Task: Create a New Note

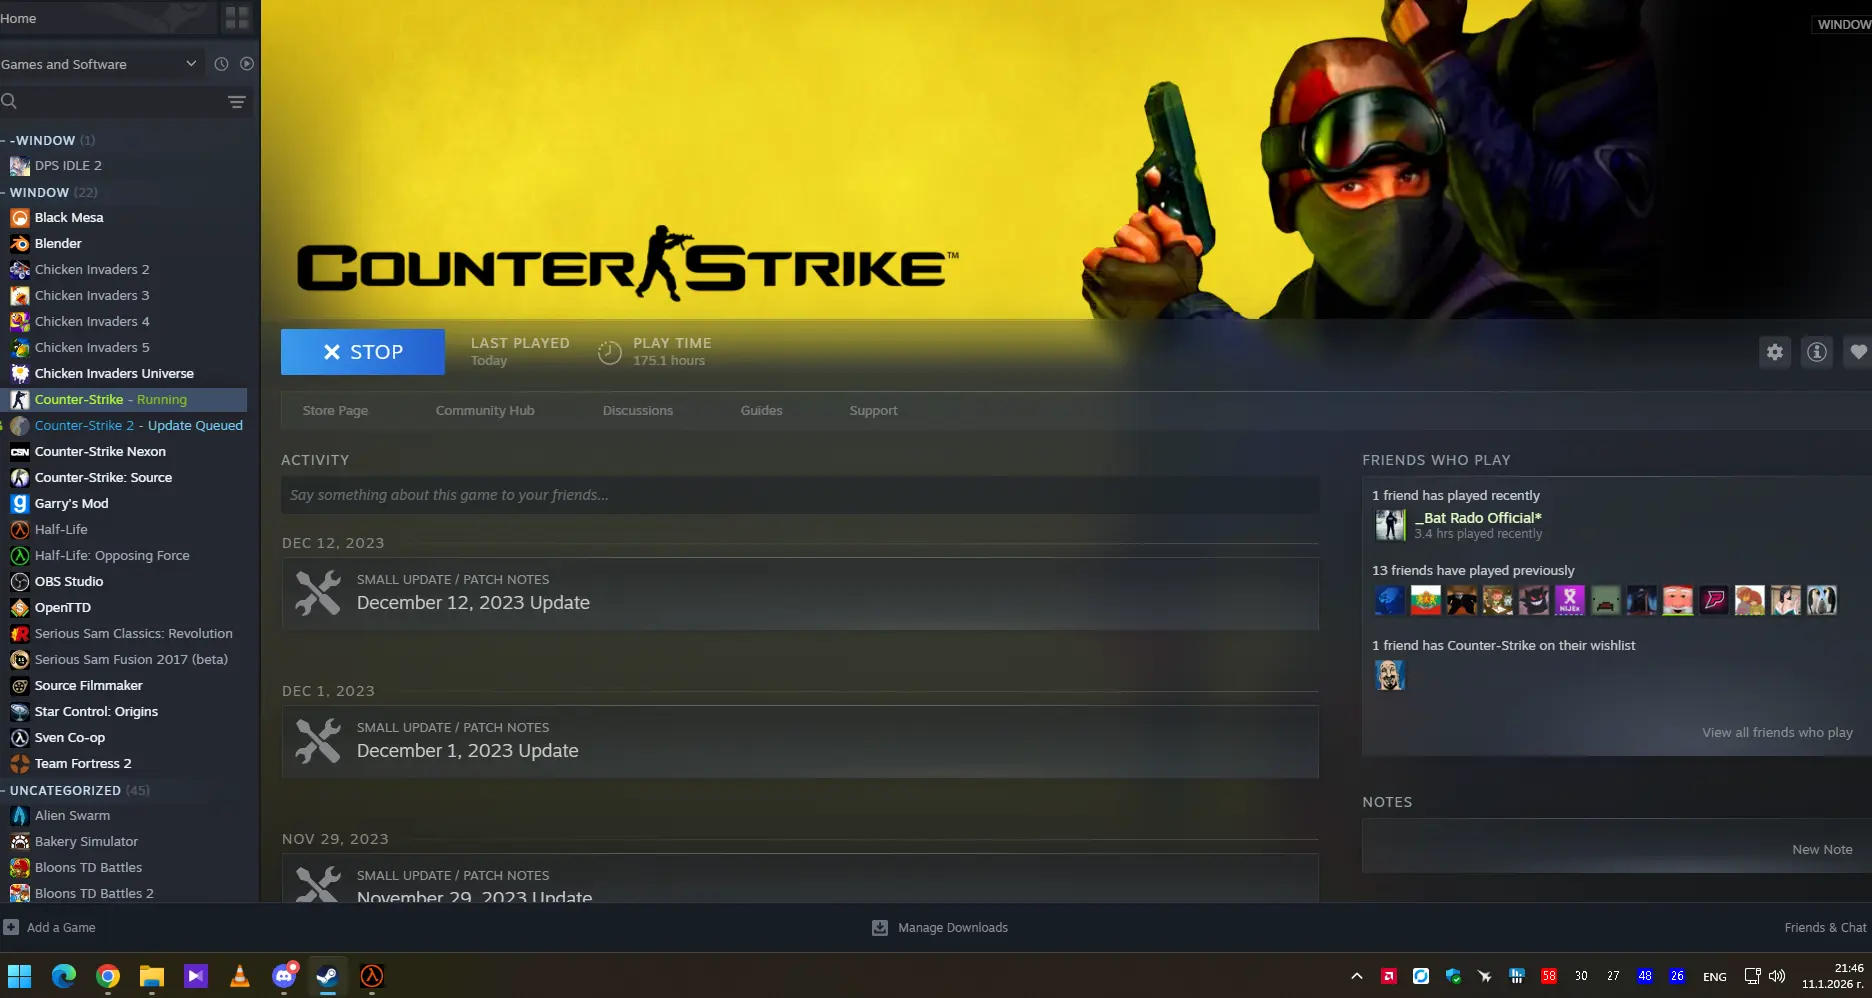Action: (x=1822, y=850)
